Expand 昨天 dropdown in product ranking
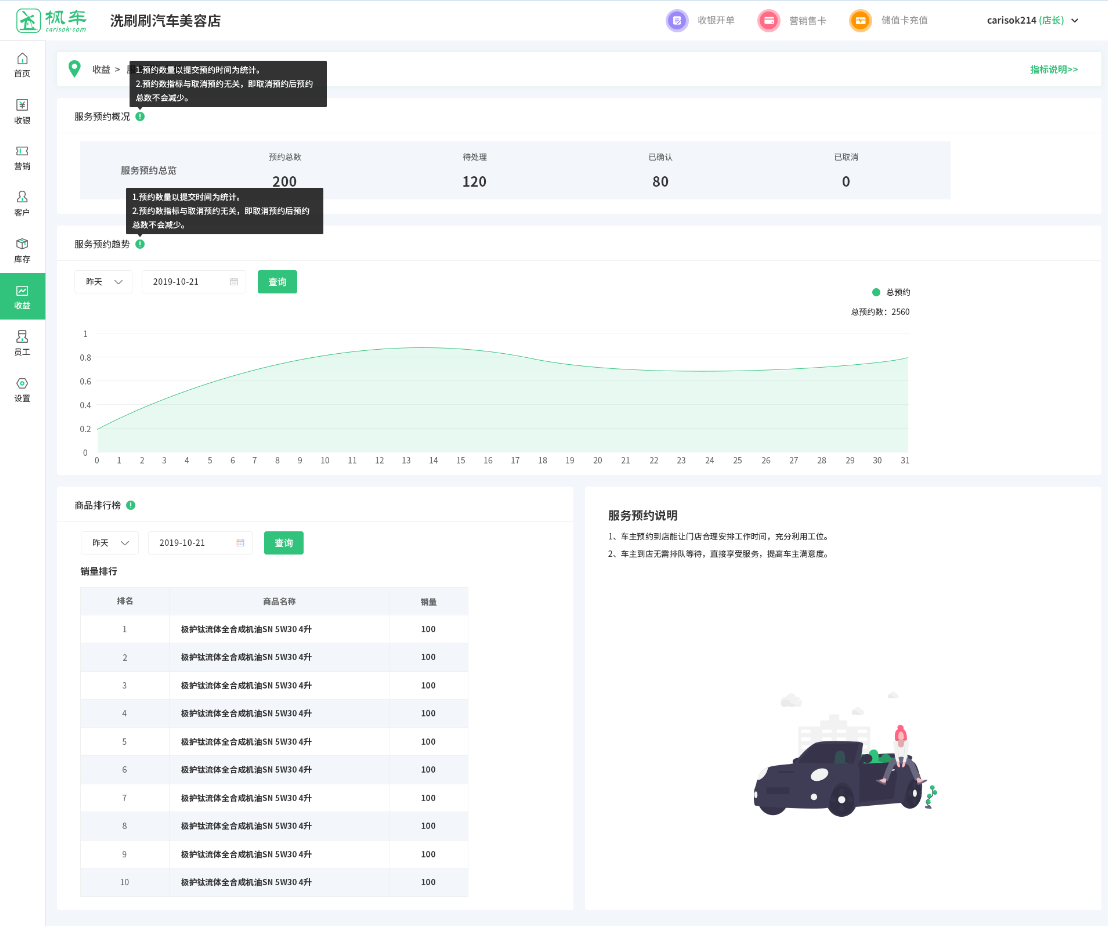This screenshot has height=926, width=1108. [x=109, y=543]
